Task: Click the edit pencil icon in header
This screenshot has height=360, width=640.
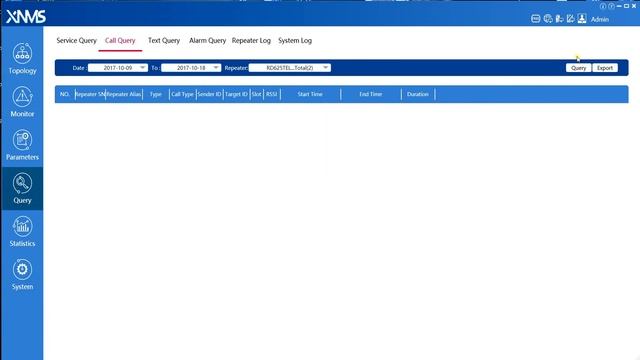Action: click(570, 19)
